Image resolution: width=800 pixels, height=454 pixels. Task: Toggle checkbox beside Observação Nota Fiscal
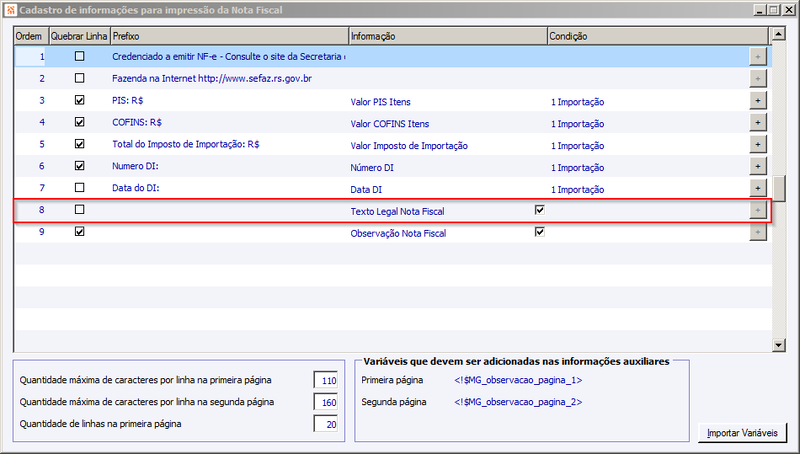click(x=540, y=232)
